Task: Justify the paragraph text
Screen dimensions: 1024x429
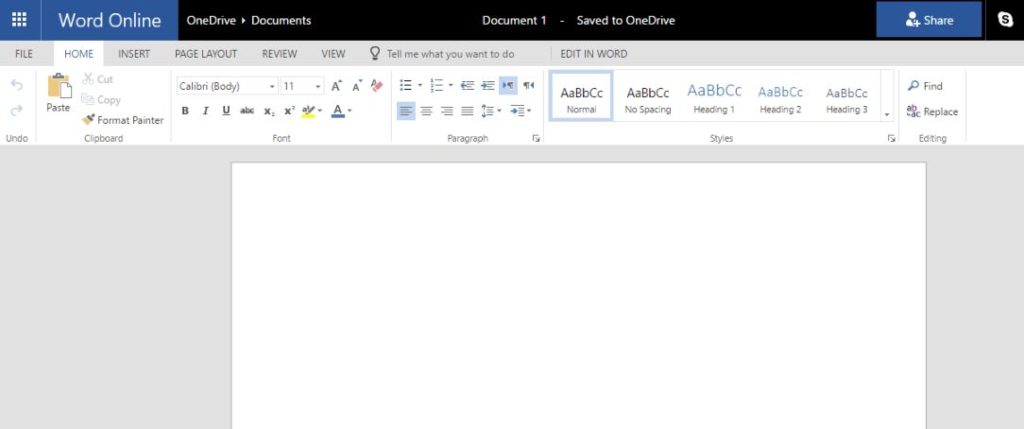Action: coord(467,111)
